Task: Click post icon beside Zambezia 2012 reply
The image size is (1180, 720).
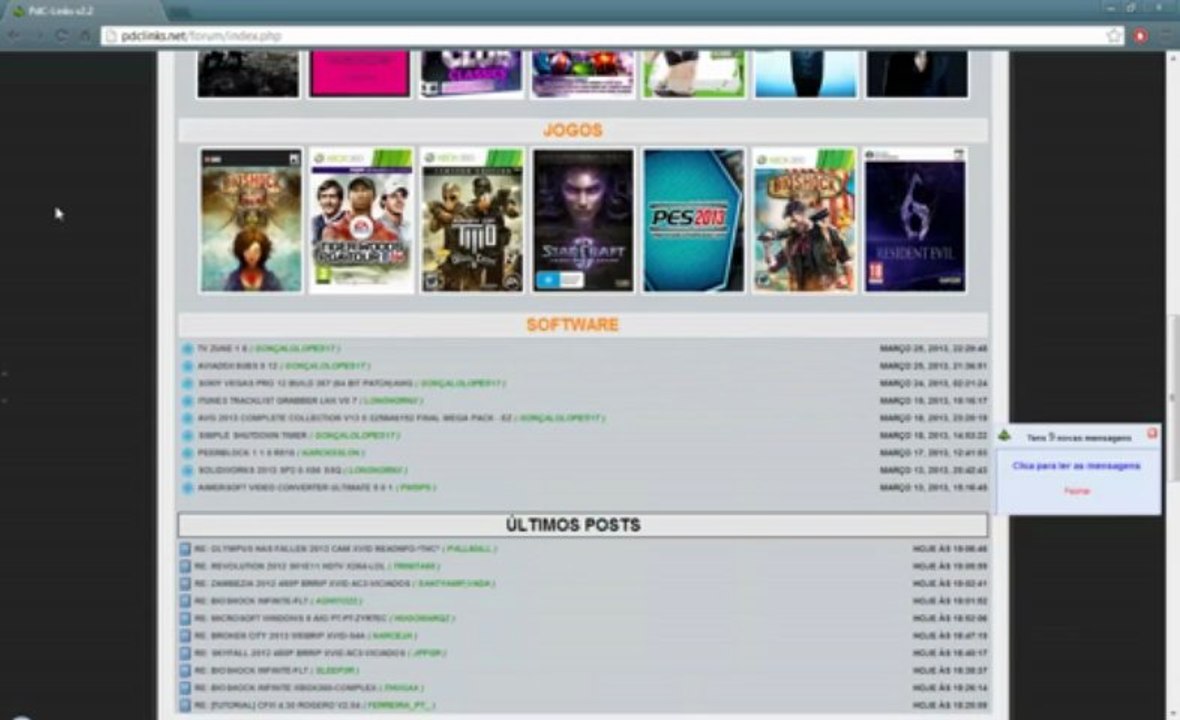Action: pyautogui.click(x=185, y=583)
